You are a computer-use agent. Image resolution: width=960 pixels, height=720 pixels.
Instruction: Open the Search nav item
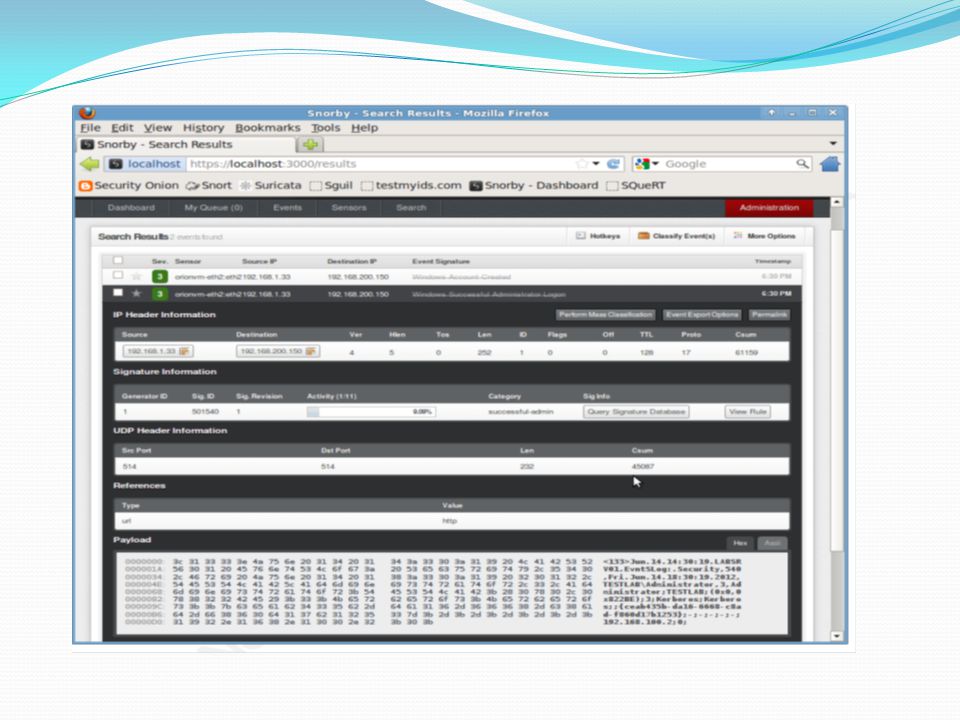(411, 208)
